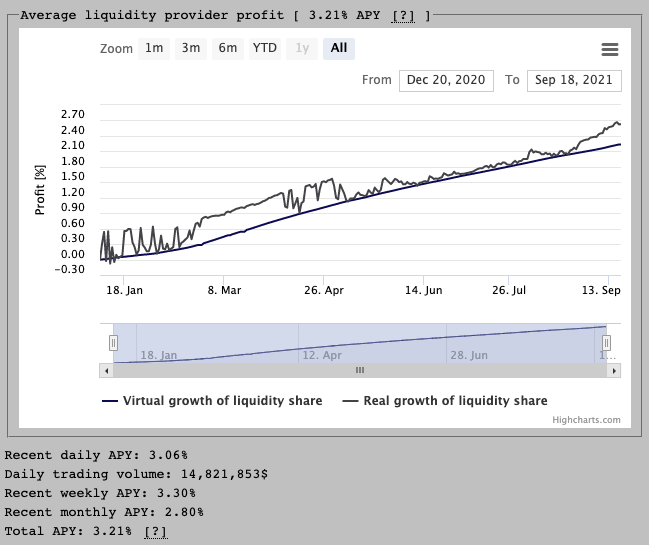Click the scrollbar center grip

(360, 370)
